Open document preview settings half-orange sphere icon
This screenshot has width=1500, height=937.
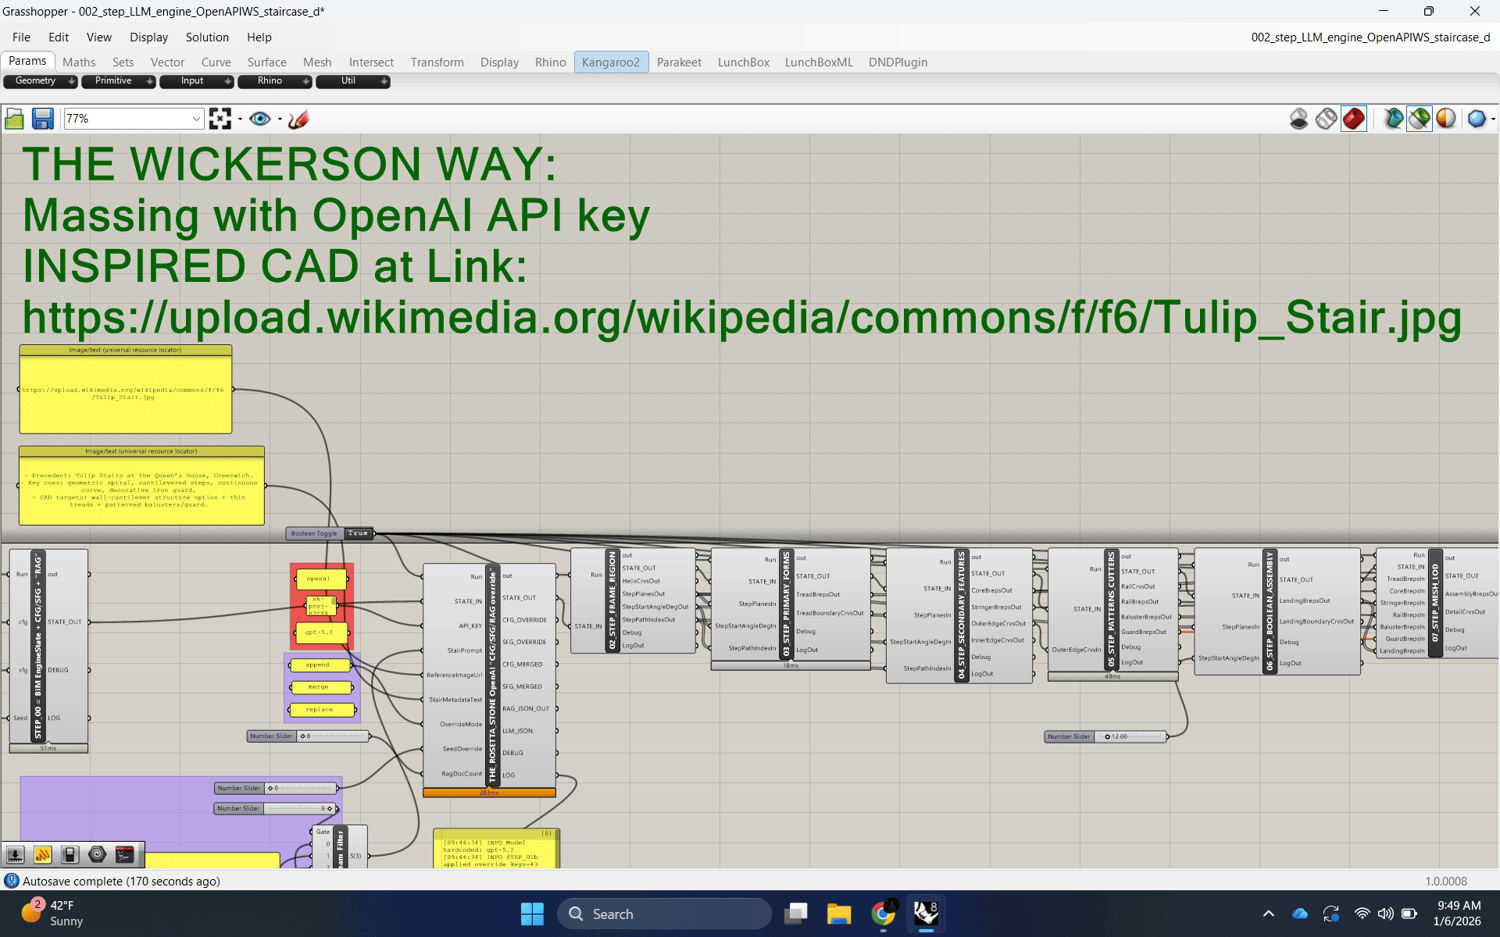(x=1446, y=119)
